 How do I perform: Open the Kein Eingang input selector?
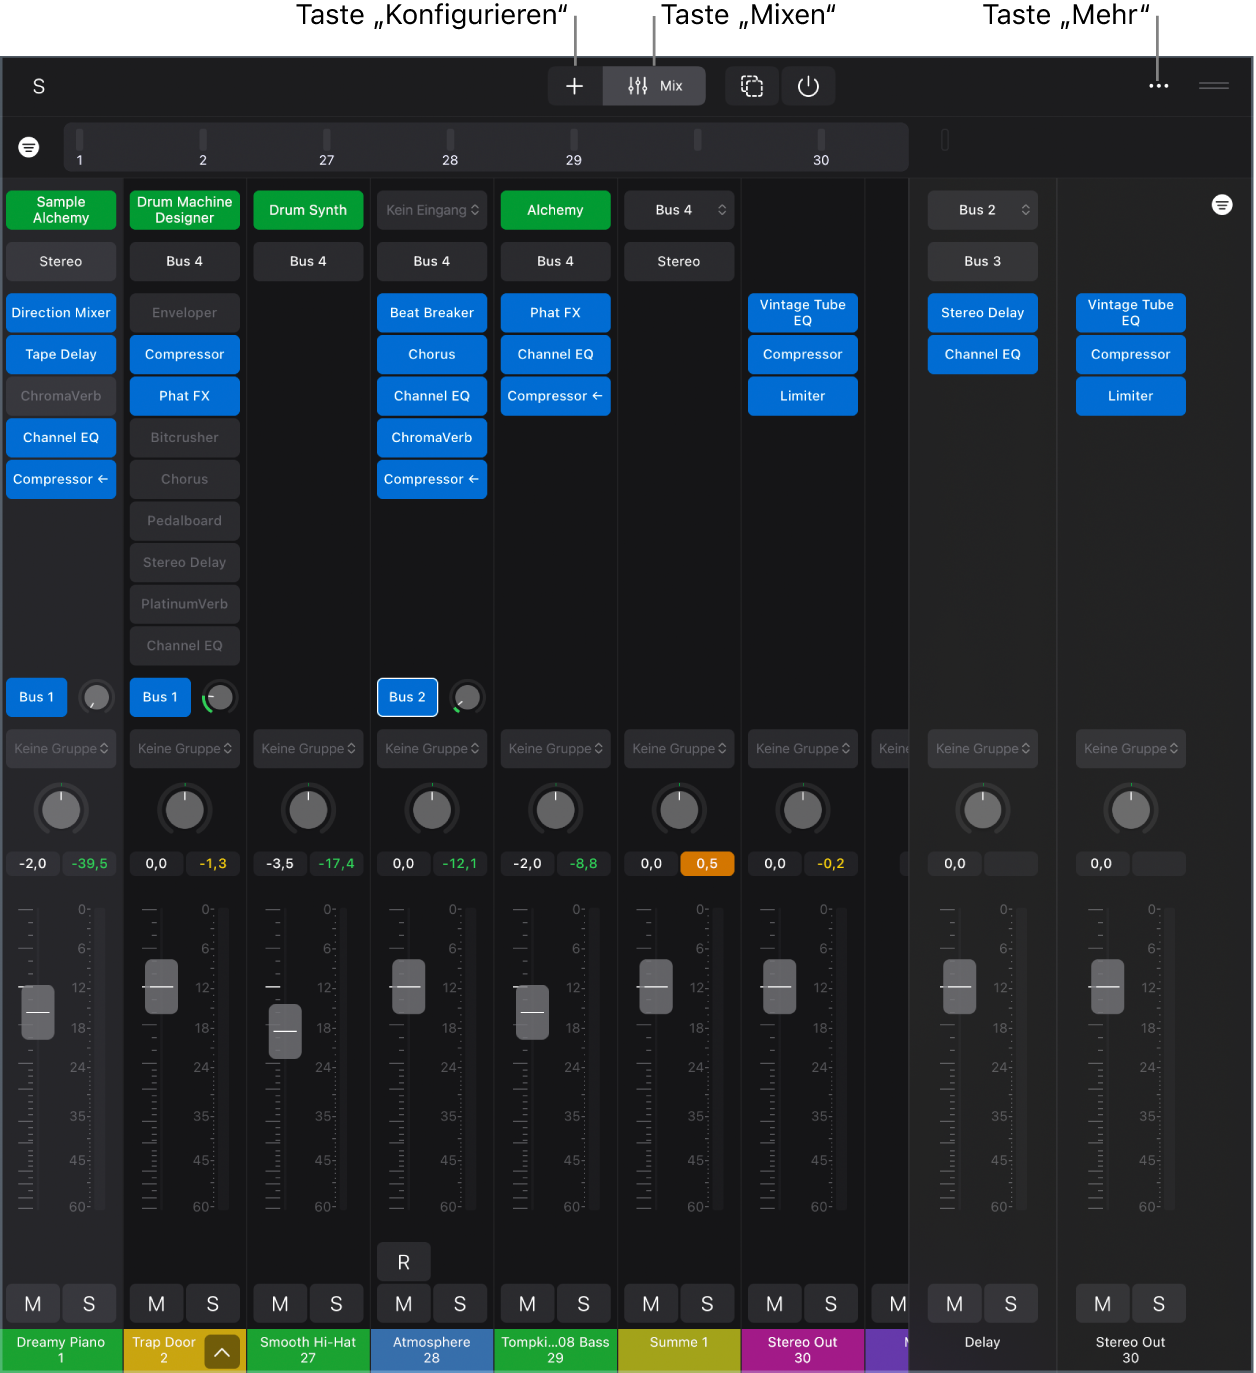click(431, 210)
